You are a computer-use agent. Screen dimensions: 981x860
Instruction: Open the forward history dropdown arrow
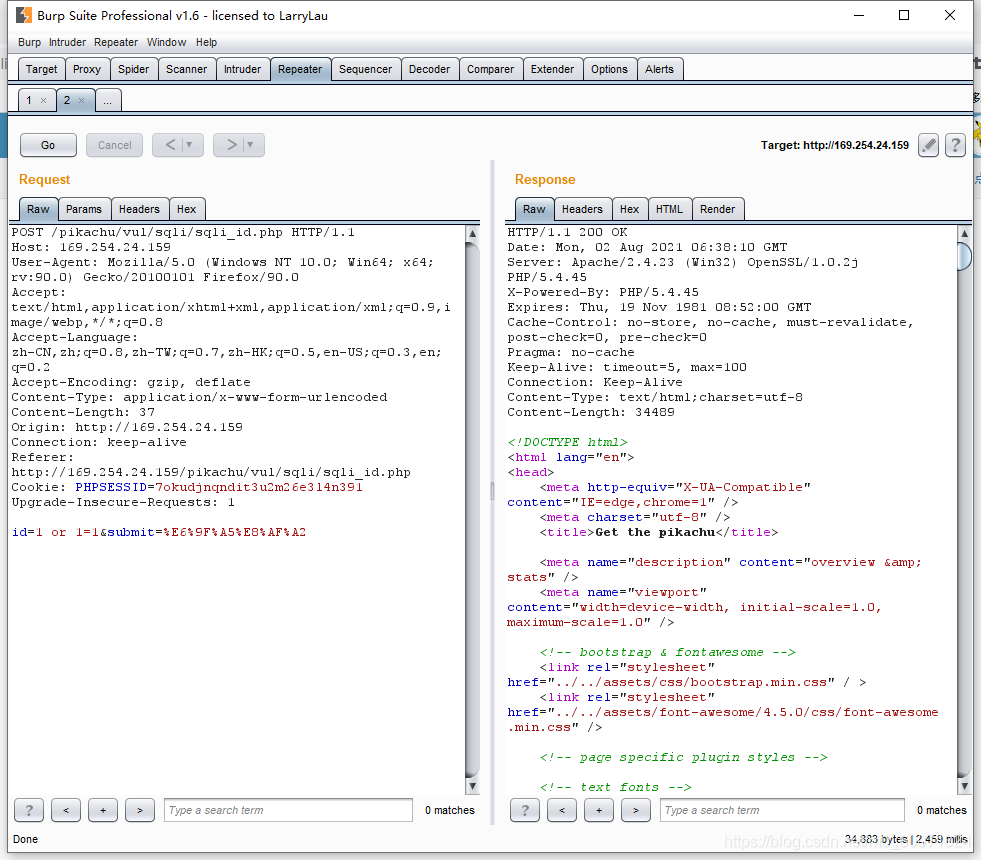click(x=250, y=145)
